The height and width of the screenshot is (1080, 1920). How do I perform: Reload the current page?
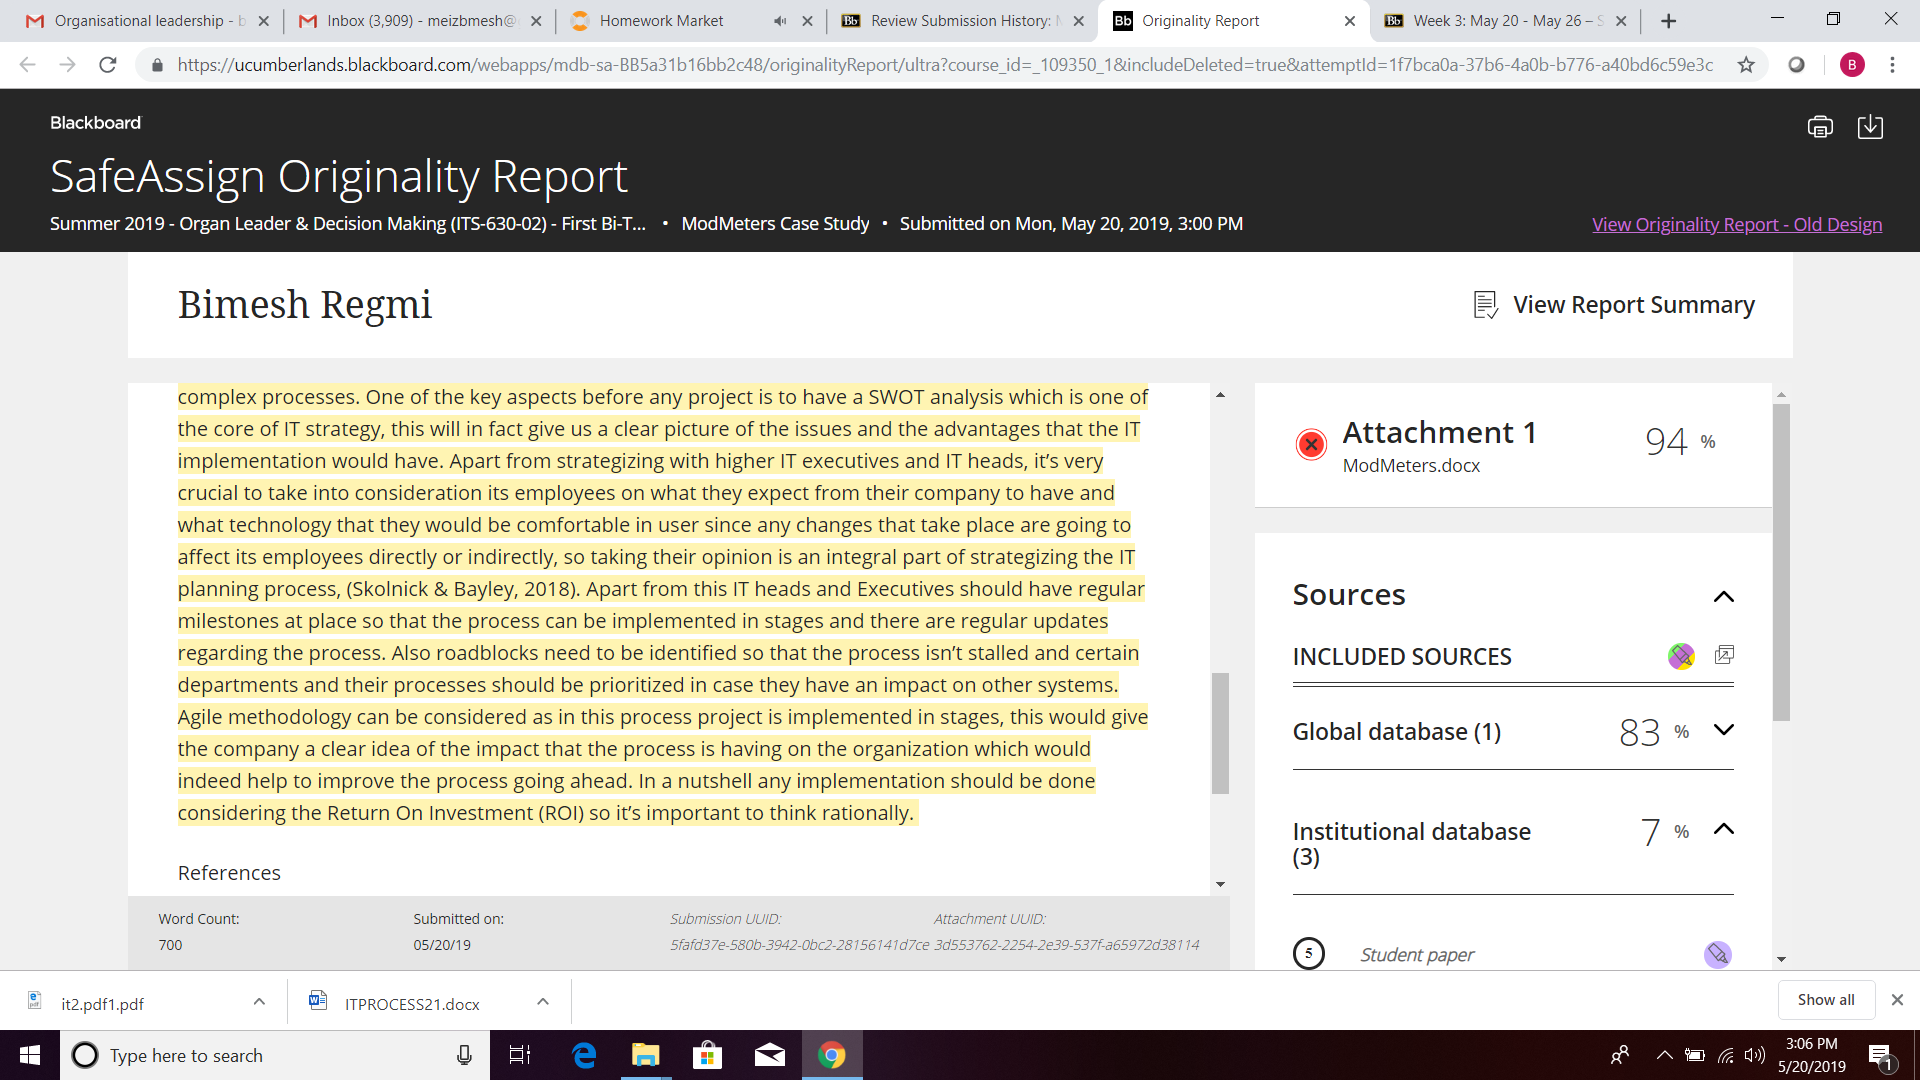tap(108, 65)
